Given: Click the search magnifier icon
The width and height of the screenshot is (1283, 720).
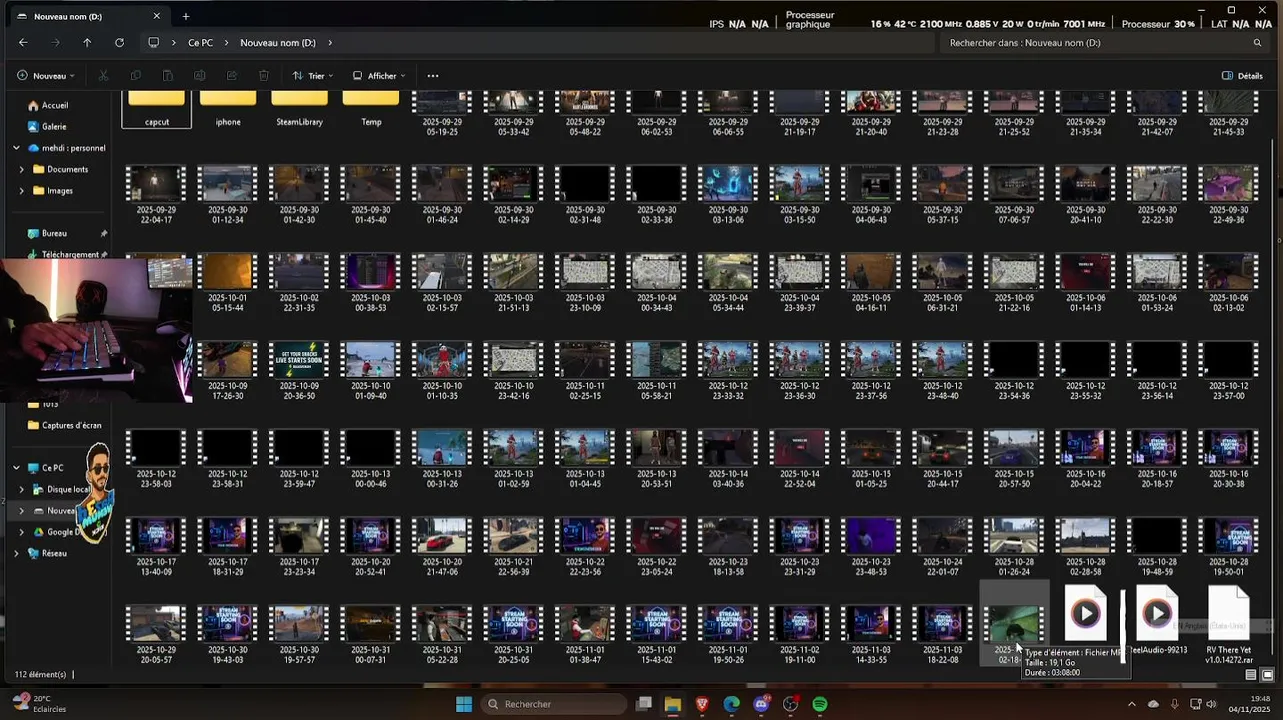Looking at the screenshot, I should [x=1257, y=43].
